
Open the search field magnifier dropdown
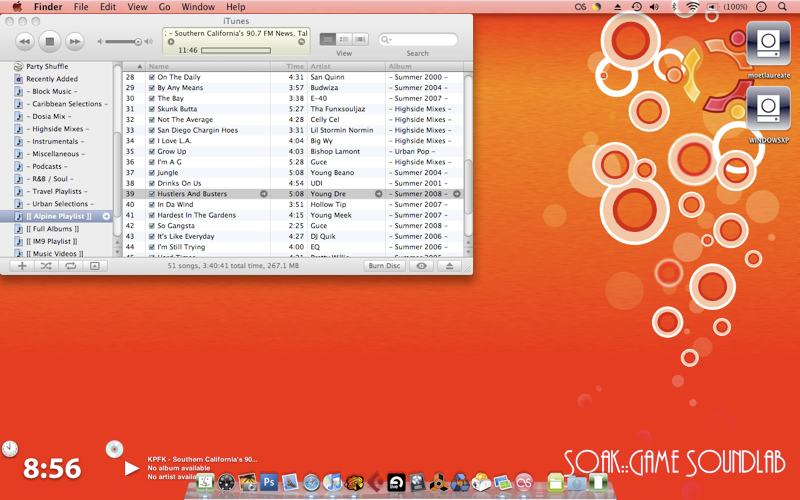387,40
